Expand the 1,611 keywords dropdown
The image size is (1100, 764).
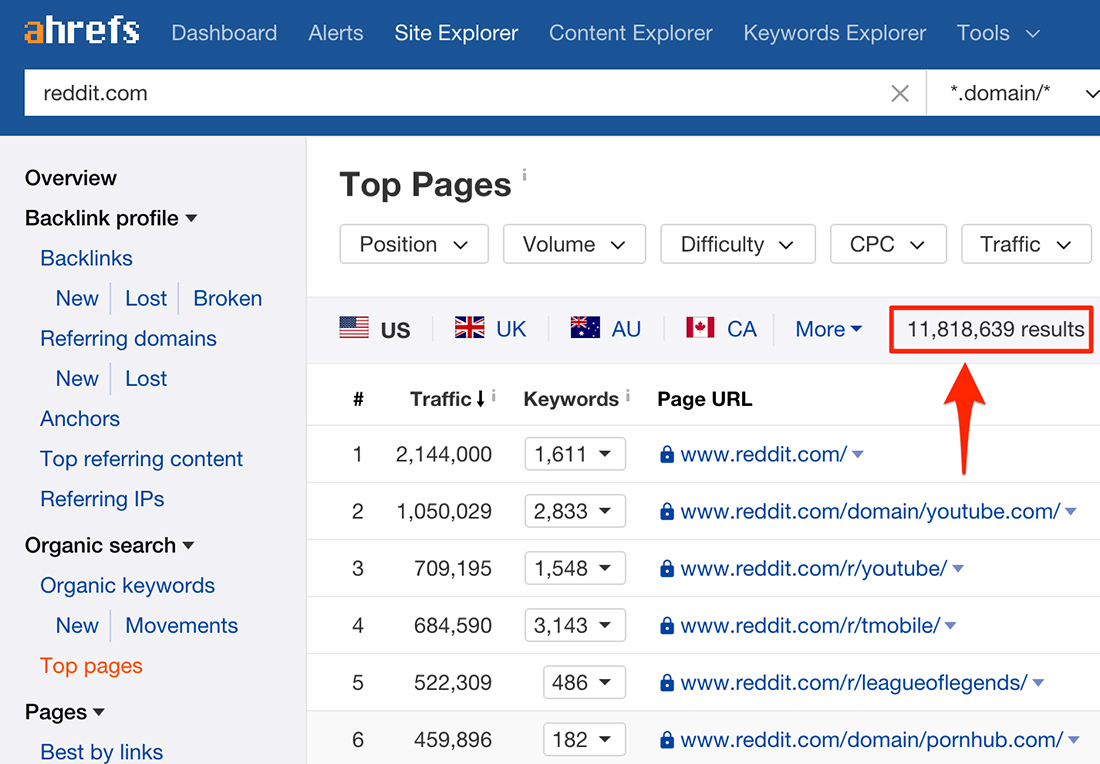575,455
